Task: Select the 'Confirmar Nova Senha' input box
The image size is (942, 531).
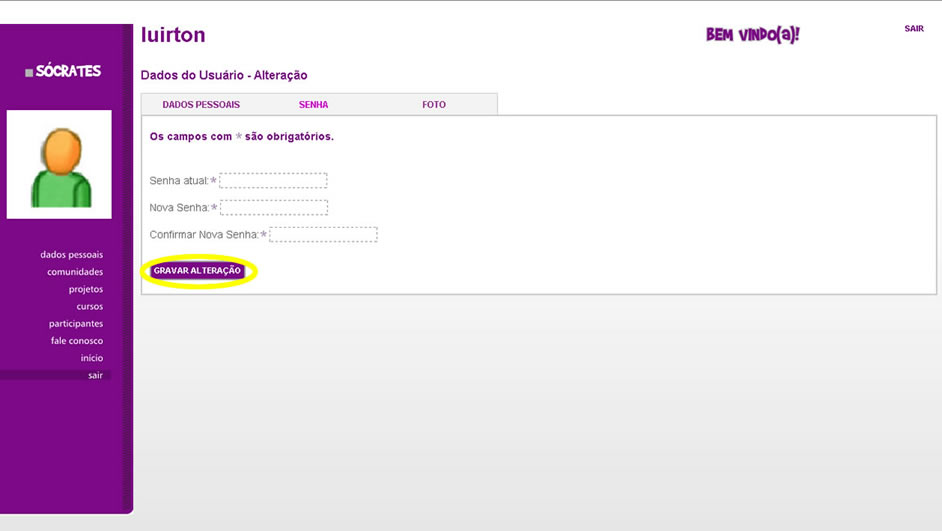Action: 323,235
